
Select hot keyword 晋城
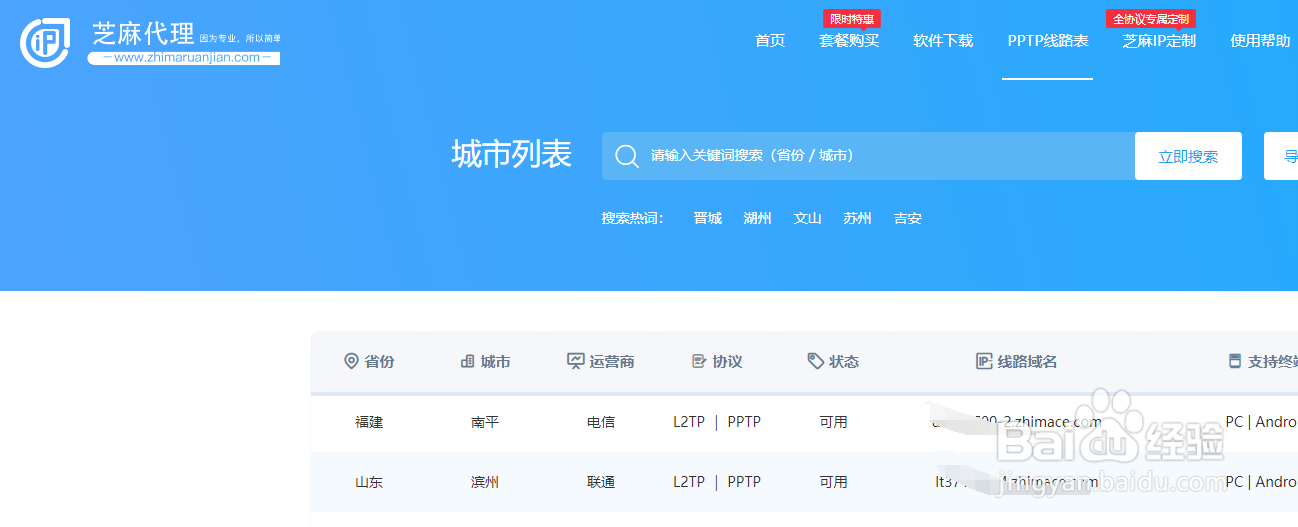click(708, 218)
